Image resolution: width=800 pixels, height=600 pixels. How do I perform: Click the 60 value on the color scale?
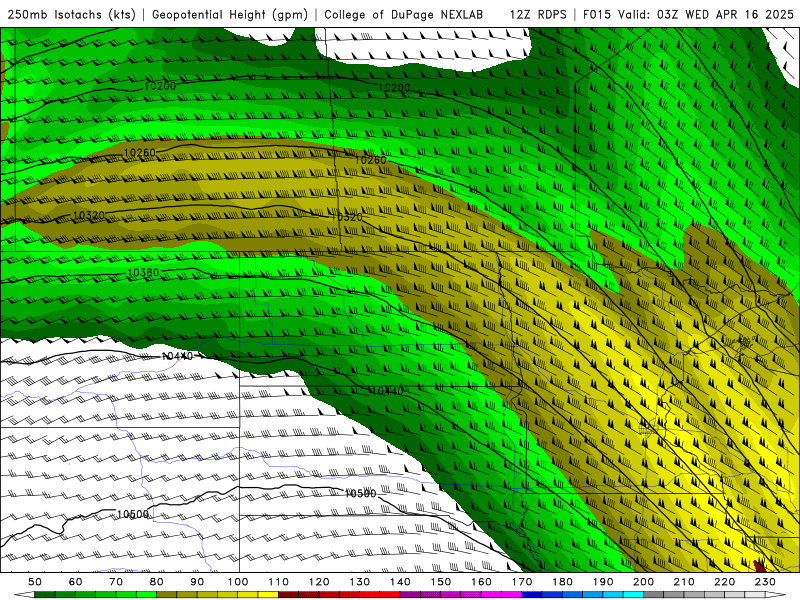tap(76, 582)
